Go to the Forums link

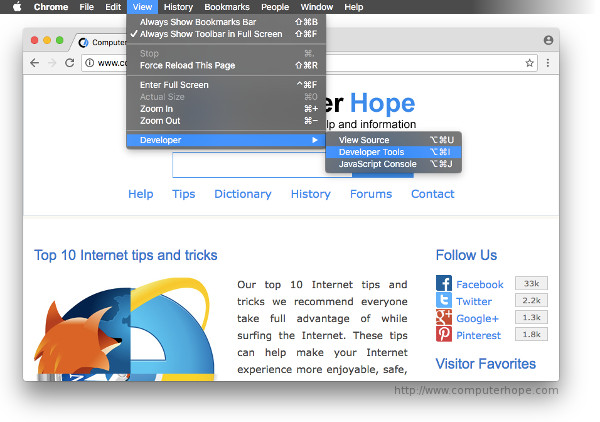tap(371, 194)
